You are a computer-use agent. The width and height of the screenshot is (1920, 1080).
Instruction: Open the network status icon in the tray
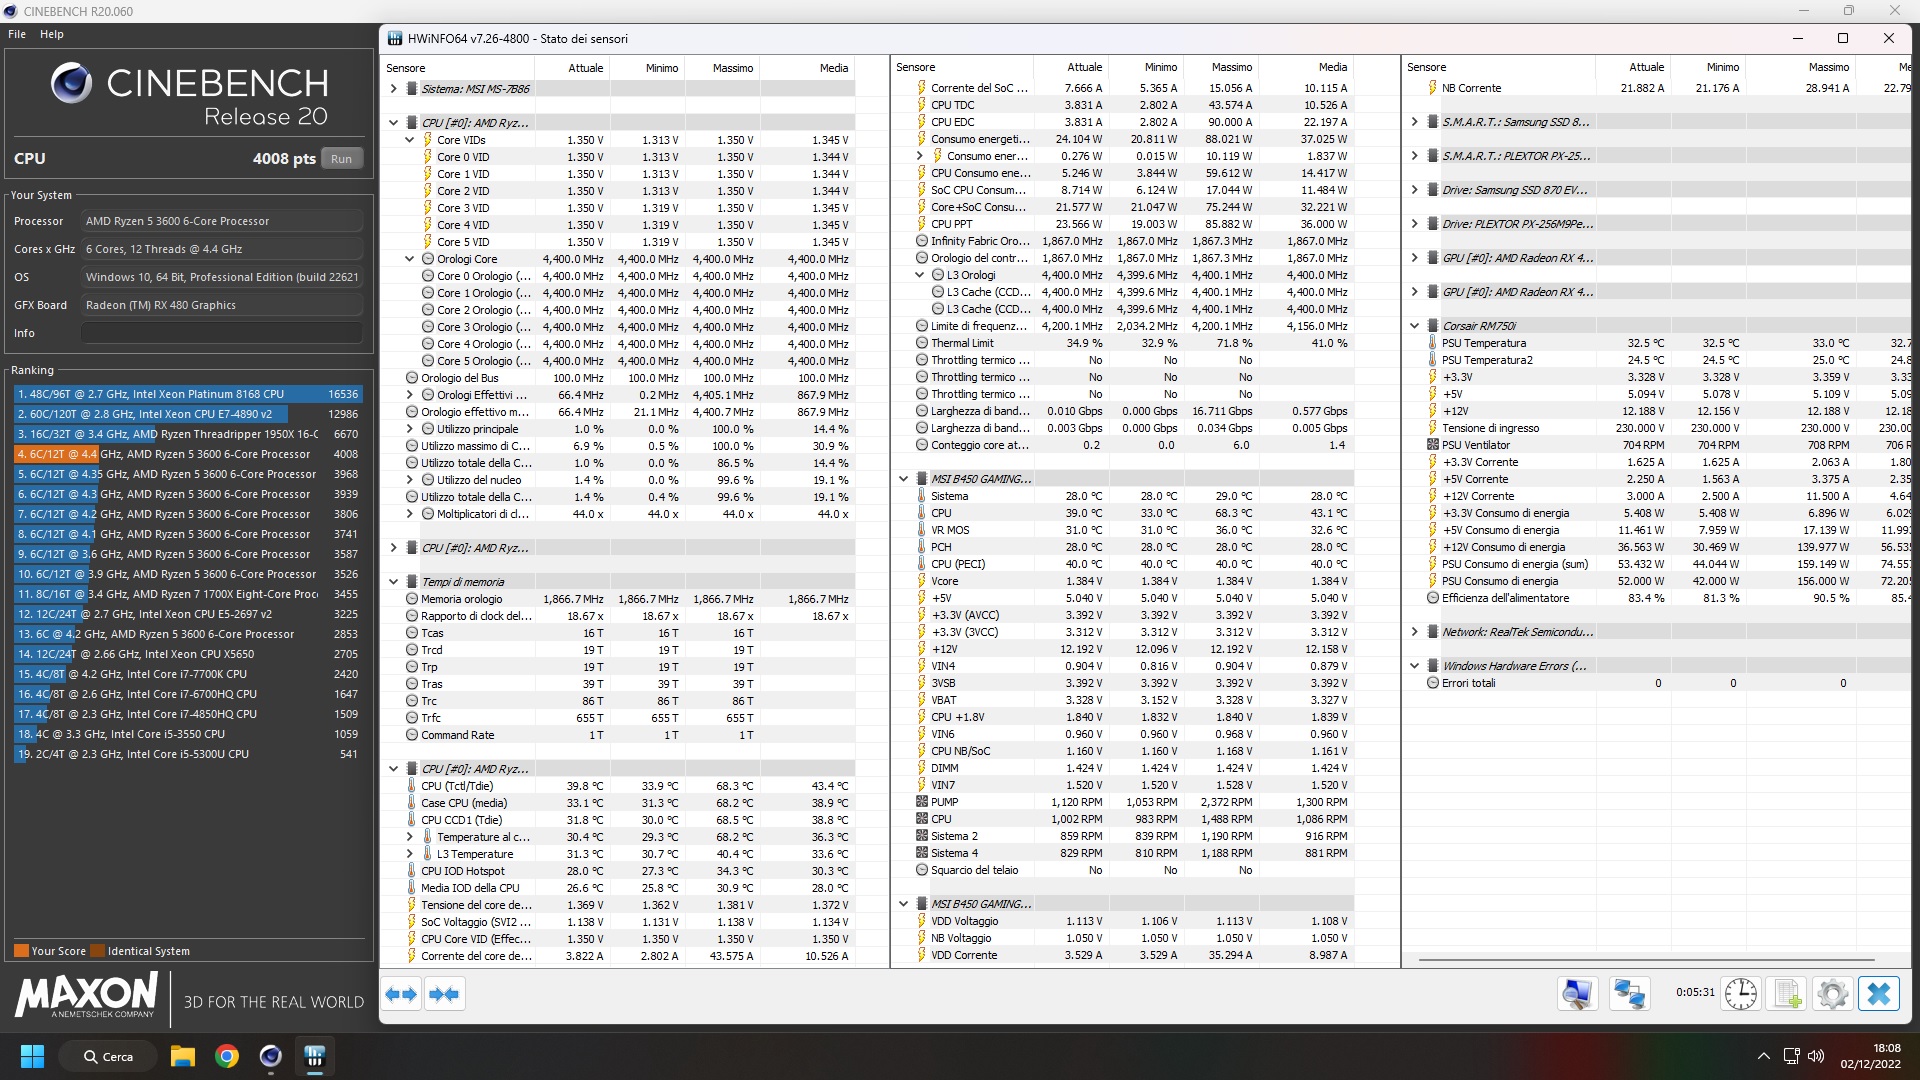click(x=1791, y=1056)
